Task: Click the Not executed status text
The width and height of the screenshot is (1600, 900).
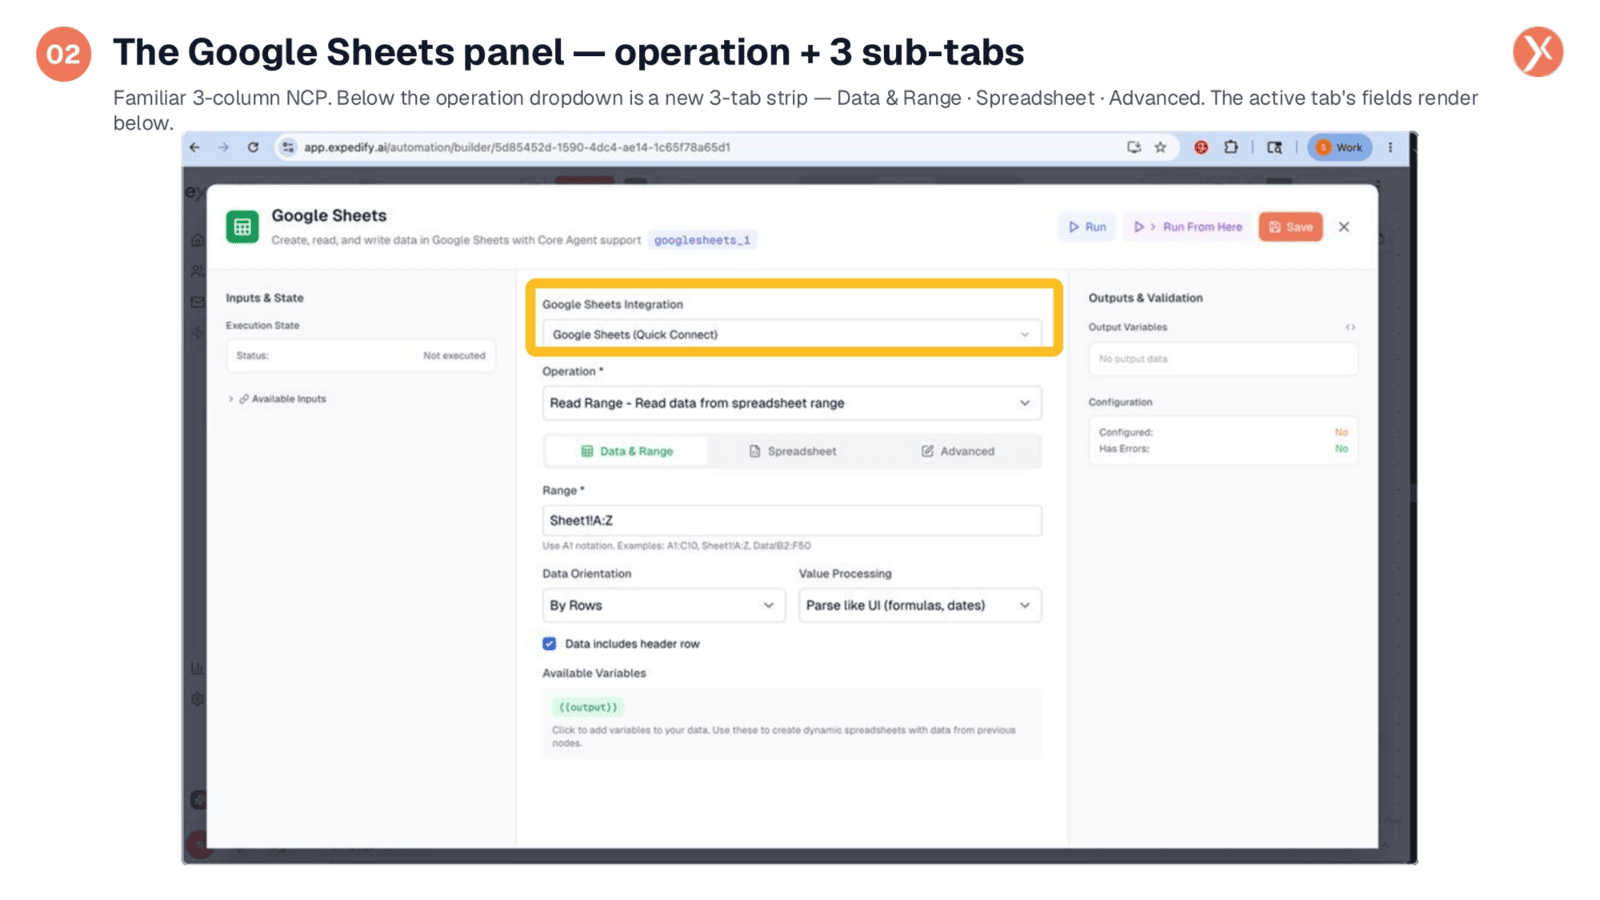Action: coord(454,356)
